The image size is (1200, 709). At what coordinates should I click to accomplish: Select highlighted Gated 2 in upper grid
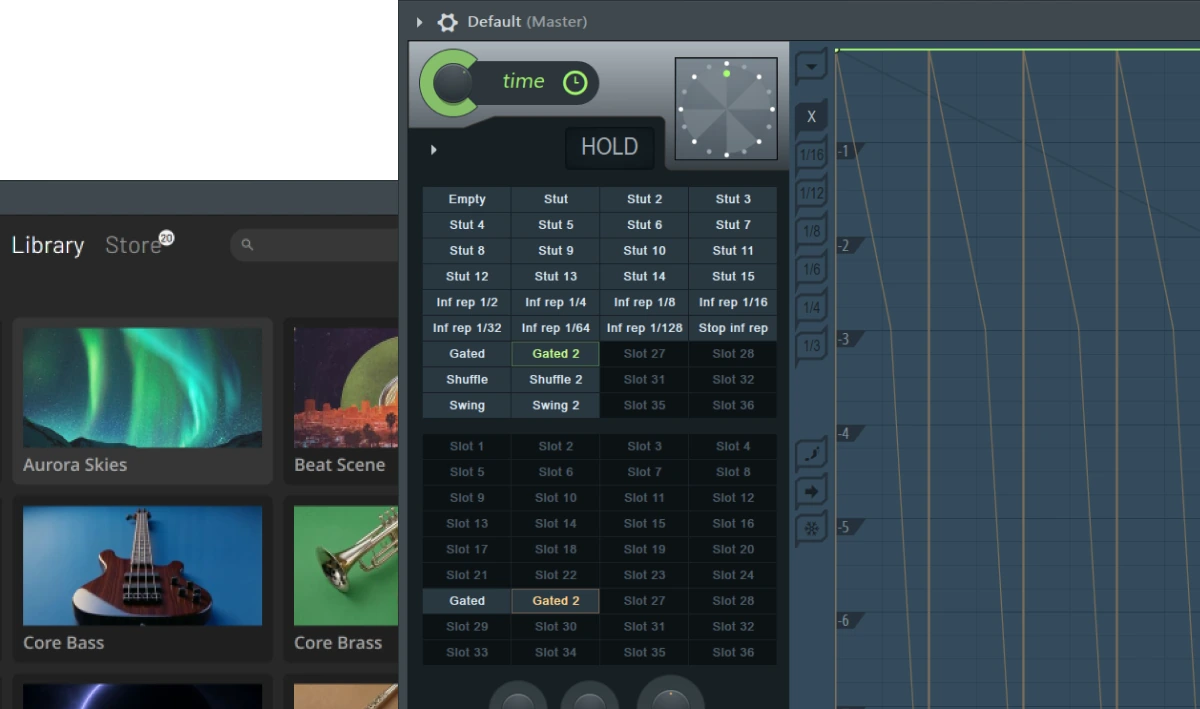[x=556, y=354]
